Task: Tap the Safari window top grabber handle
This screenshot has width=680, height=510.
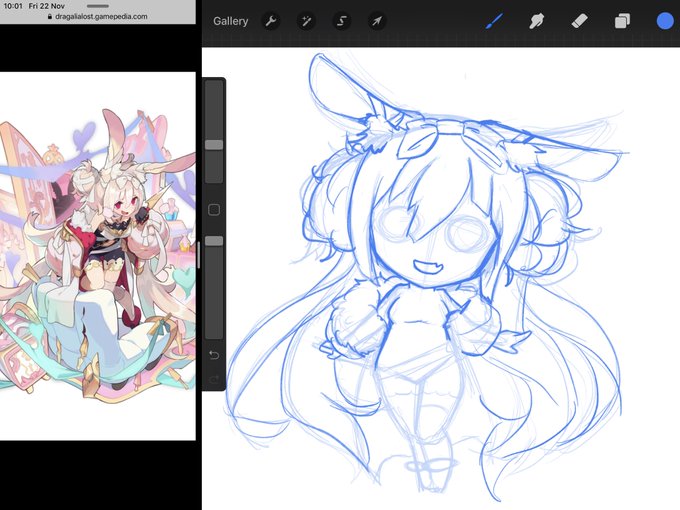Action: (98, 6)
